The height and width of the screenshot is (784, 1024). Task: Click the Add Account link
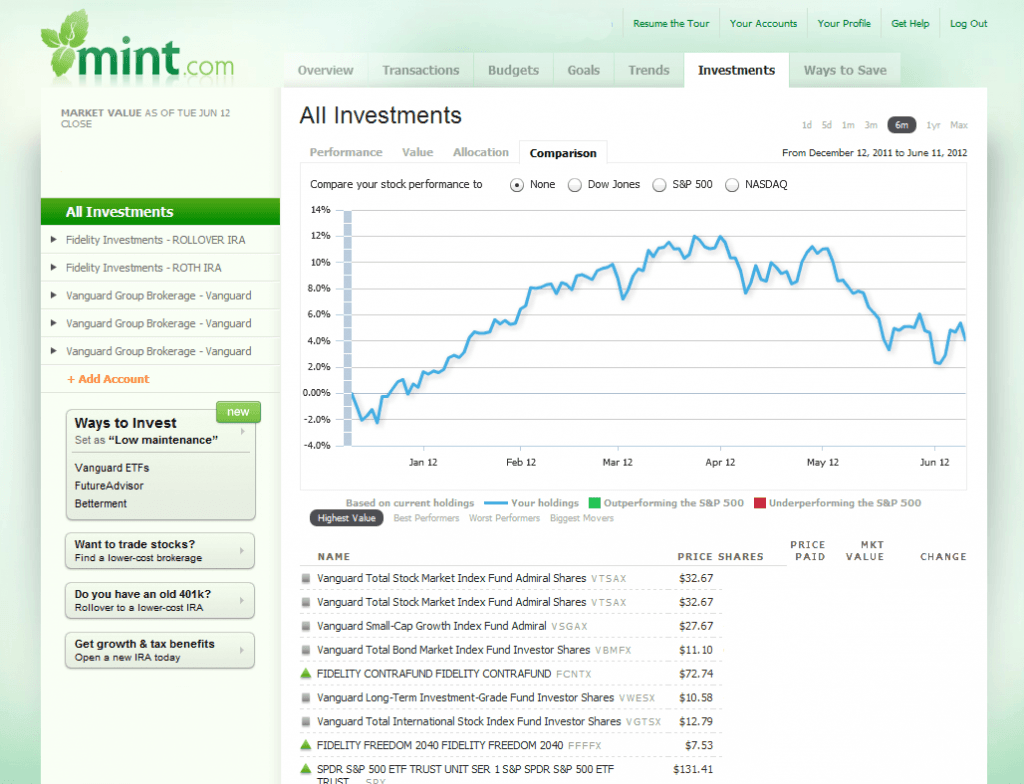pyautogui.click(x=108, y=379)
